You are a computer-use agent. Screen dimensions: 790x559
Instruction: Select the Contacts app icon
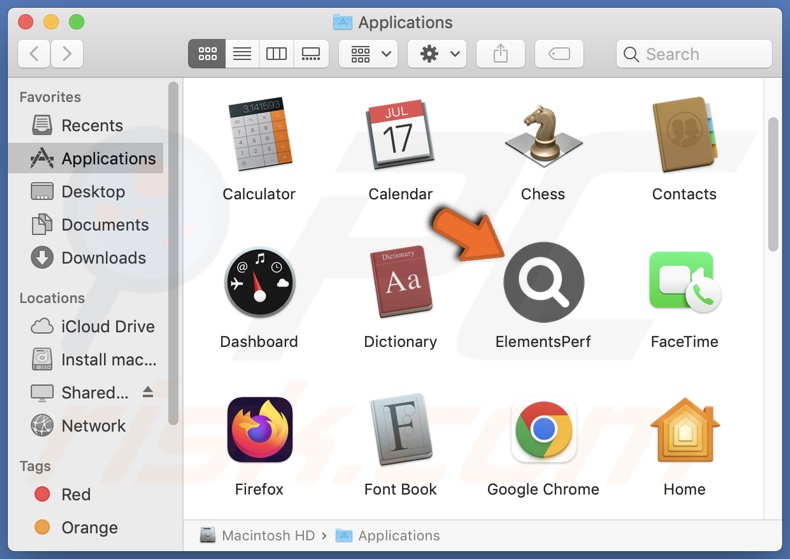[684, 134]
